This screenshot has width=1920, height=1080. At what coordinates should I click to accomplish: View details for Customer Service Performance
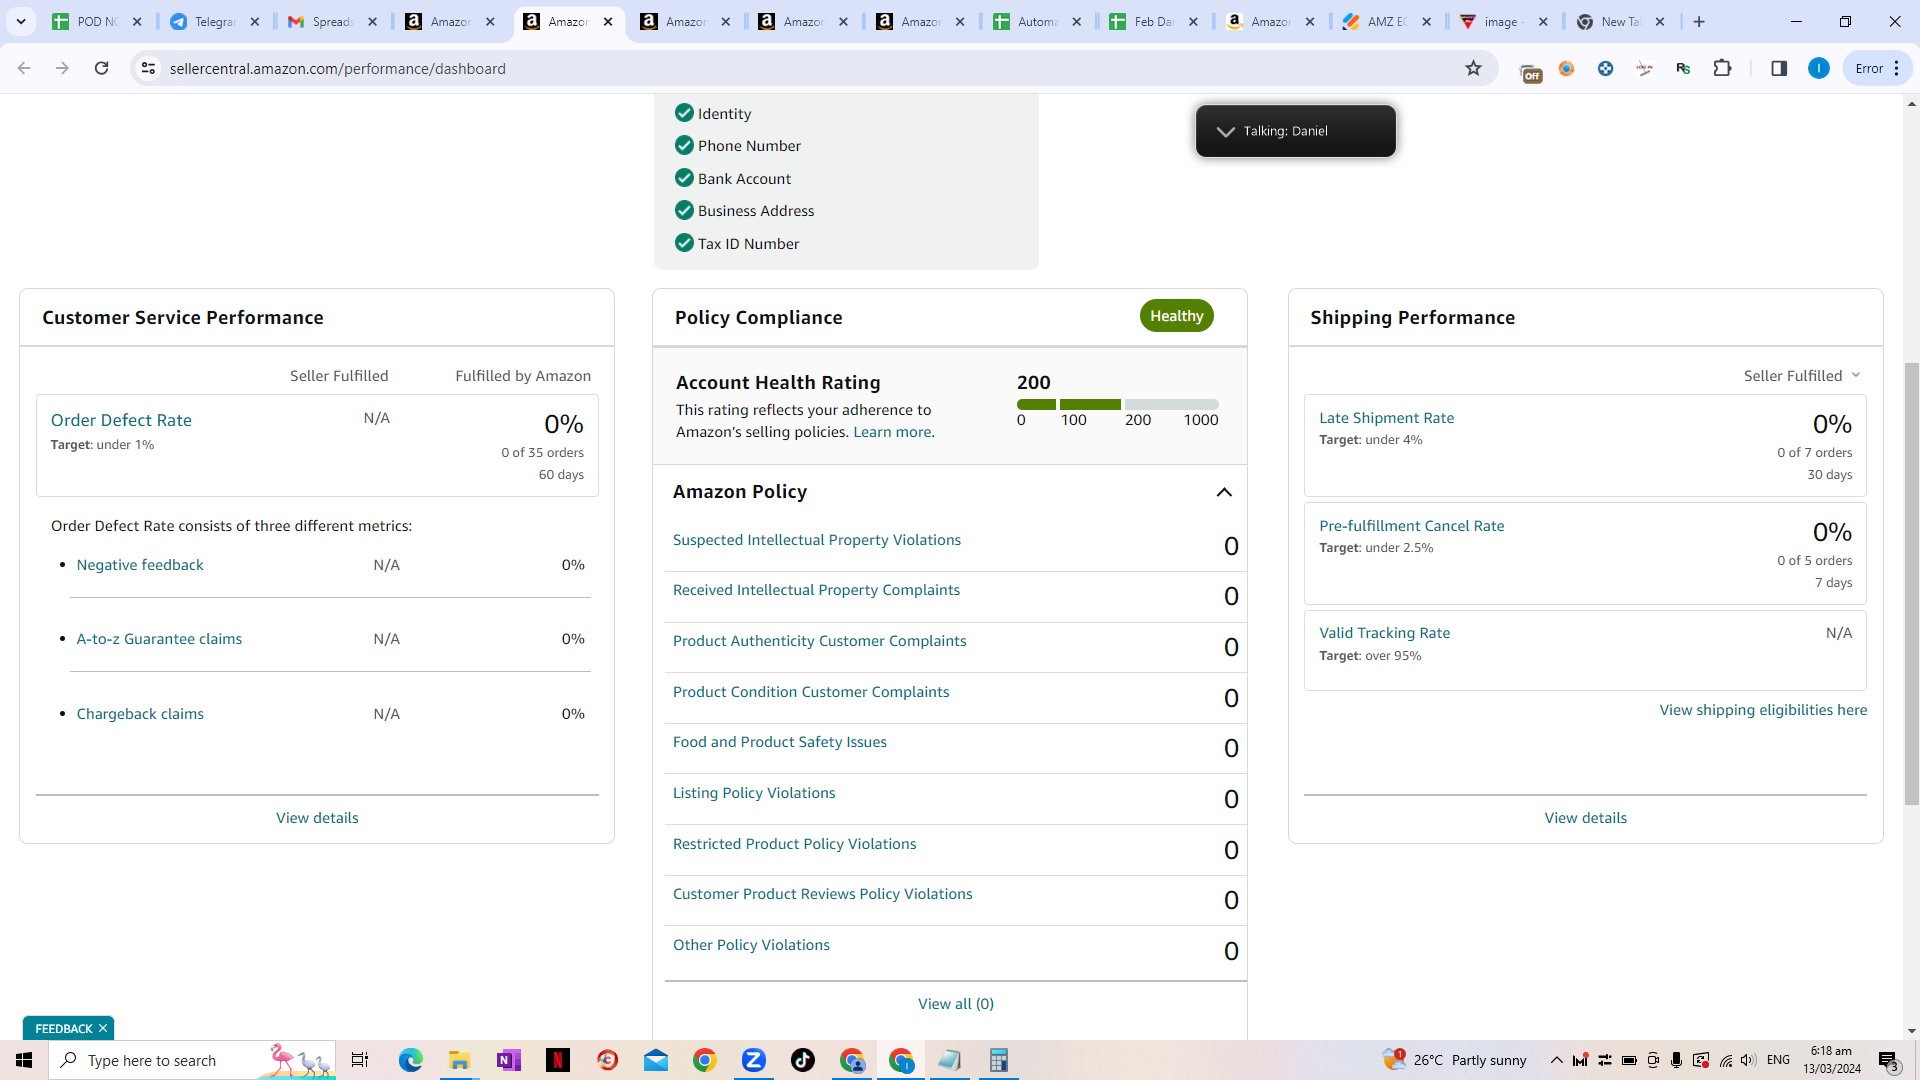pos(317,818)
